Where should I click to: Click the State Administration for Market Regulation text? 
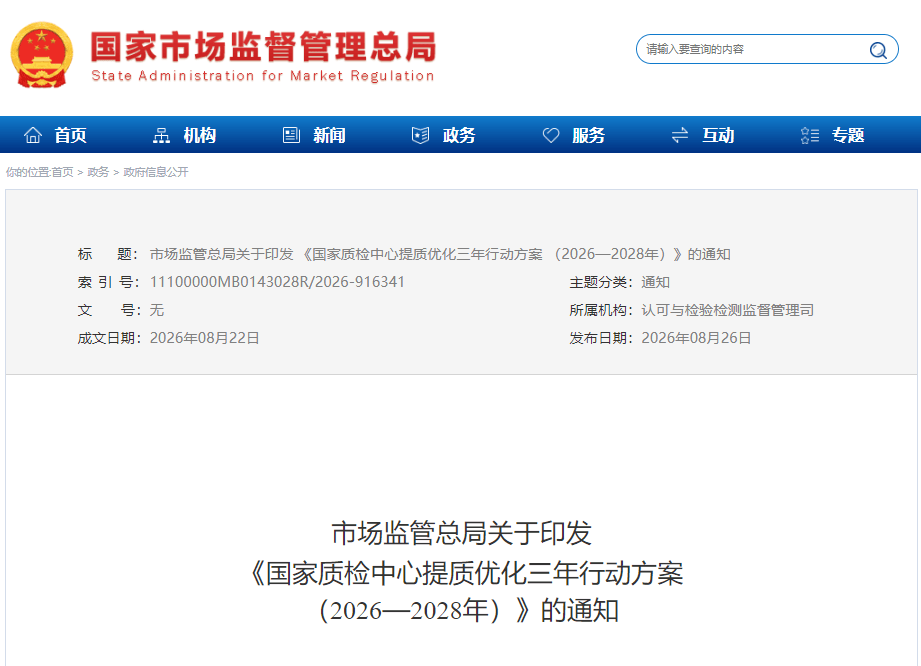(263, 76)
